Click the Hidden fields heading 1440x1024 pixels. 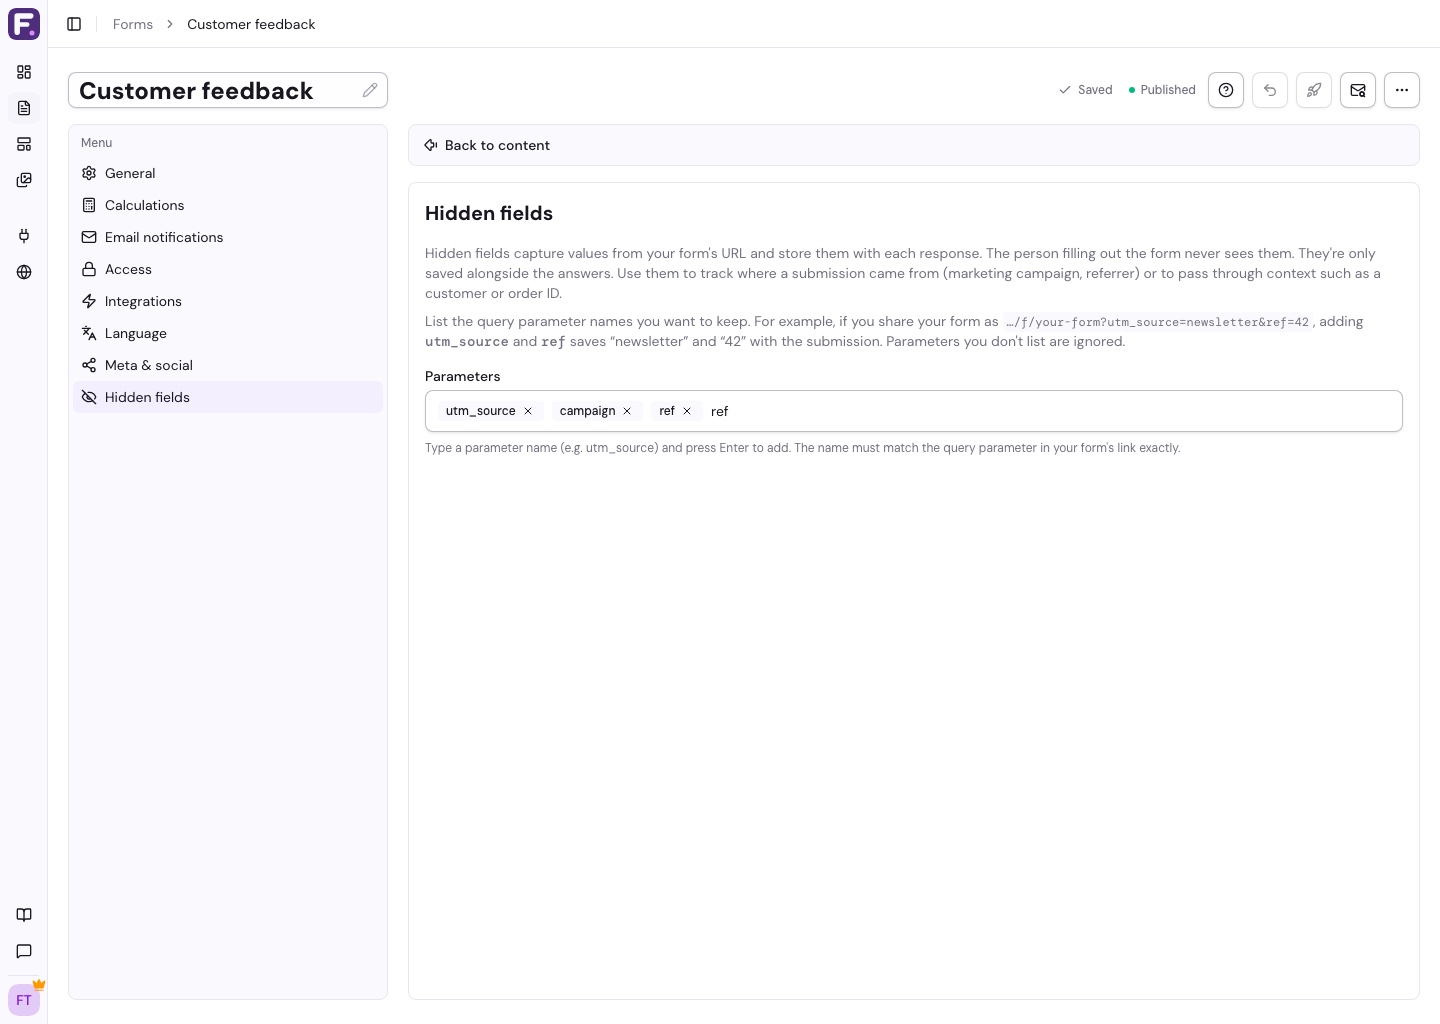coord(489,213)
